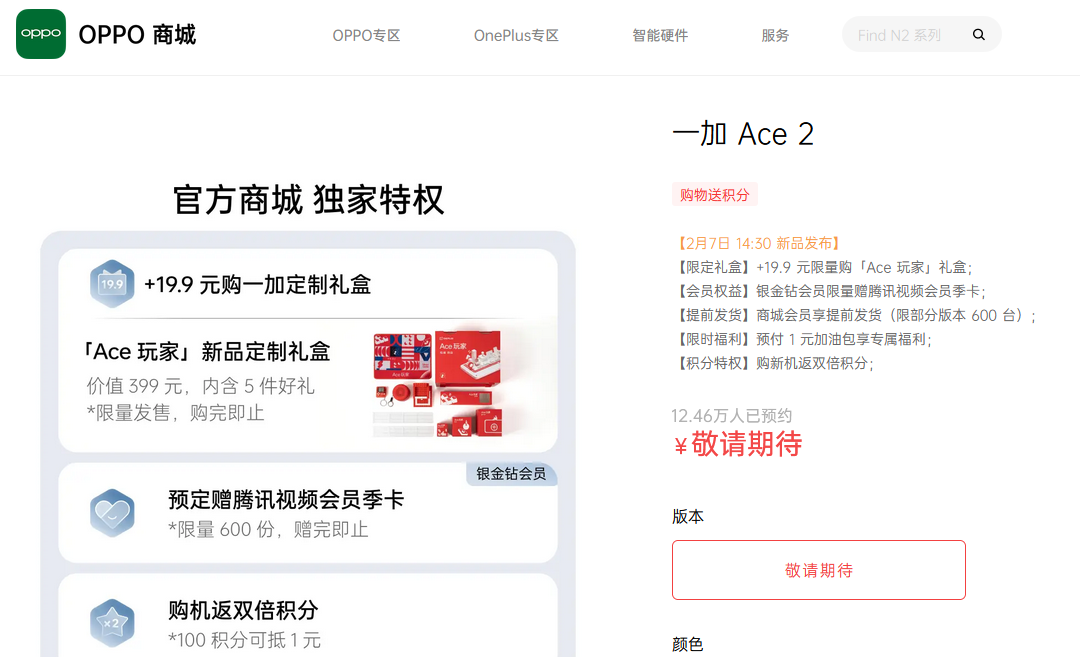Select the 敬请期待 version button
The width and height of the screenshot is (1080, 657).
[819, 570]
